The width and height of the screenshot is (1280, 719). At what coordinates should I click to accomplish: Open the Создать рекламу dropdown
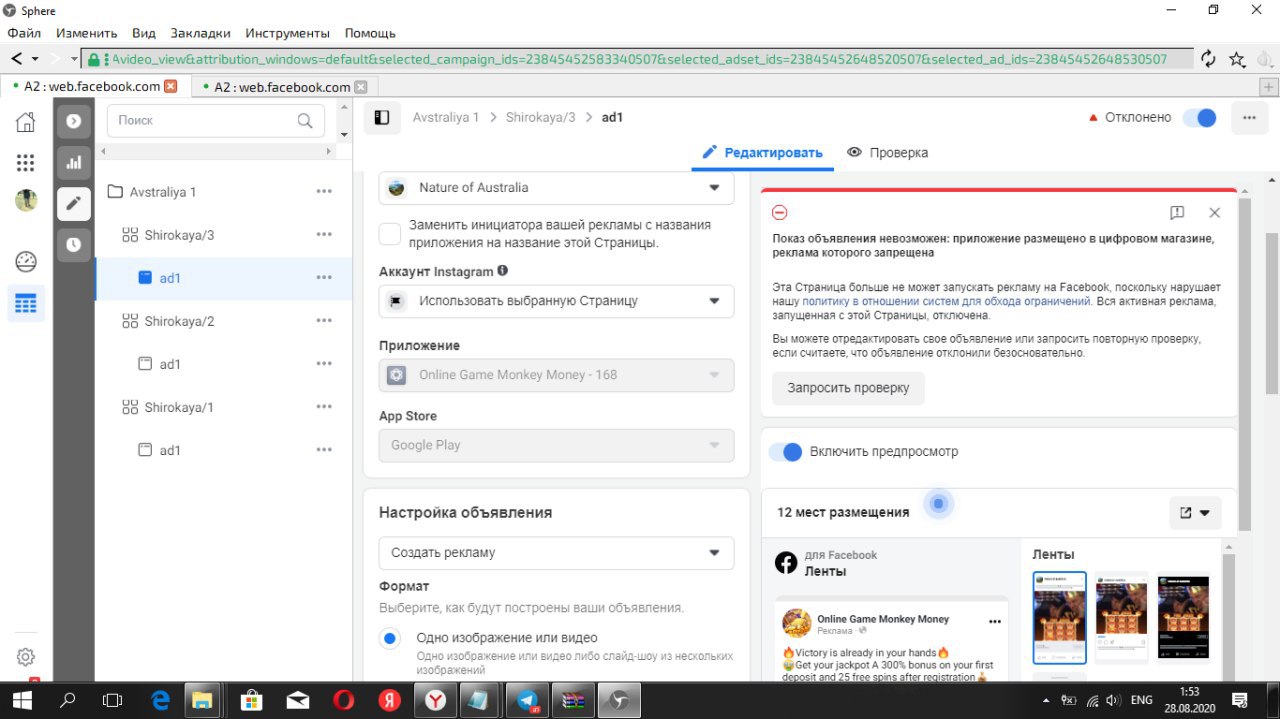pyautogui.click(x=556, y=553)
